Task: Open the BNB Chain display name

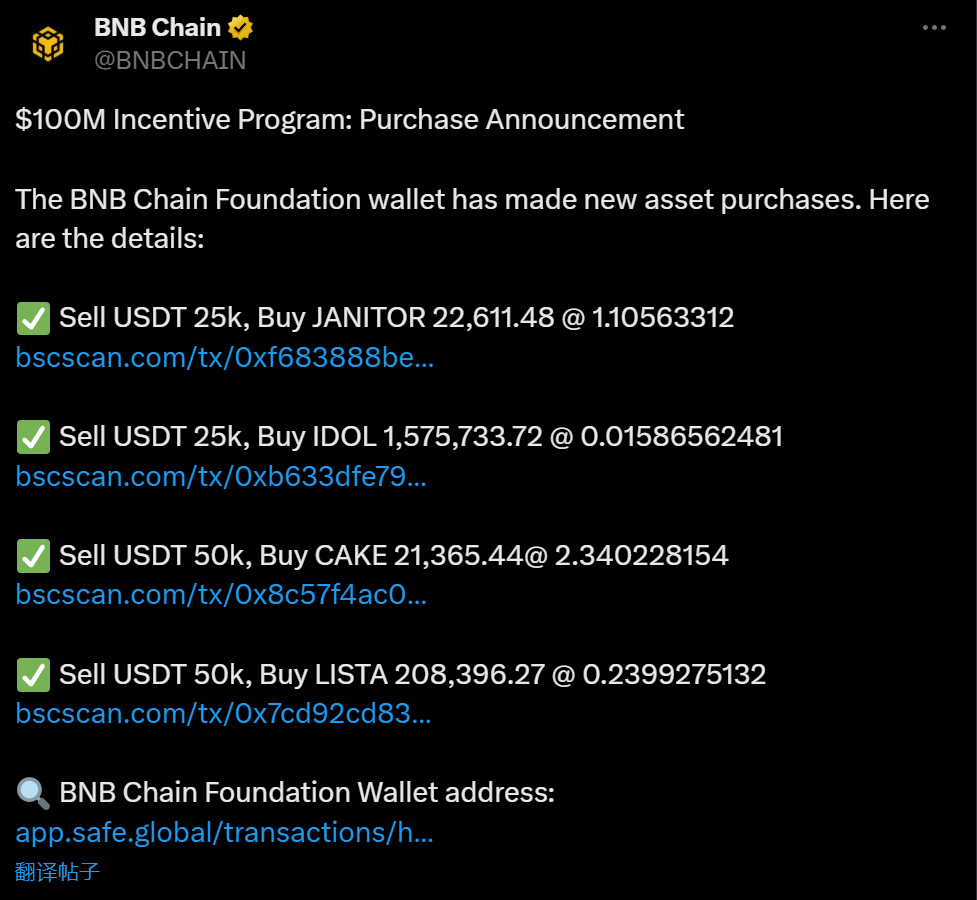Action: click(x=157, y=28)
